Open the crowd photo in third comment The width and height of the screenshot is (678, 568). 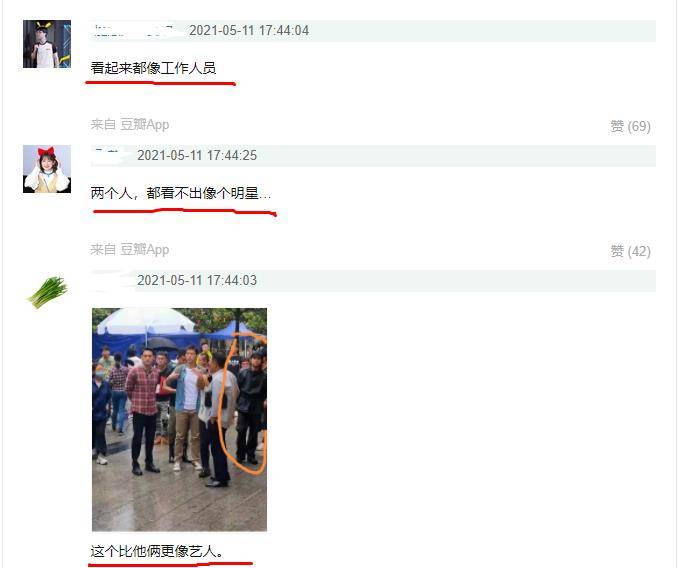179,419
